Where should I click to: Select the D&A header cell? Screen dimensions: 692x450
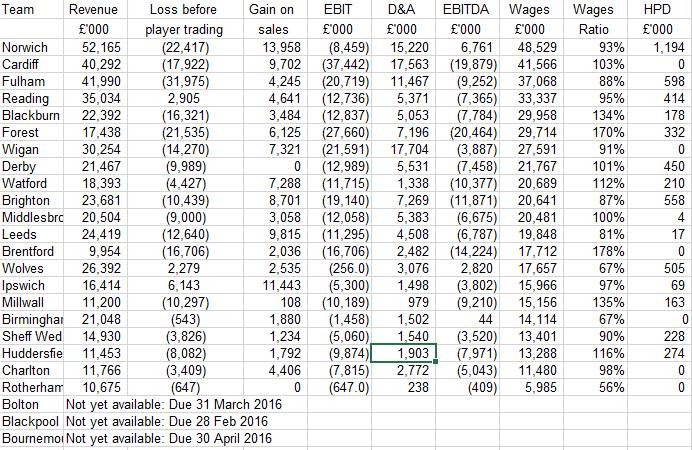(403, 9)
